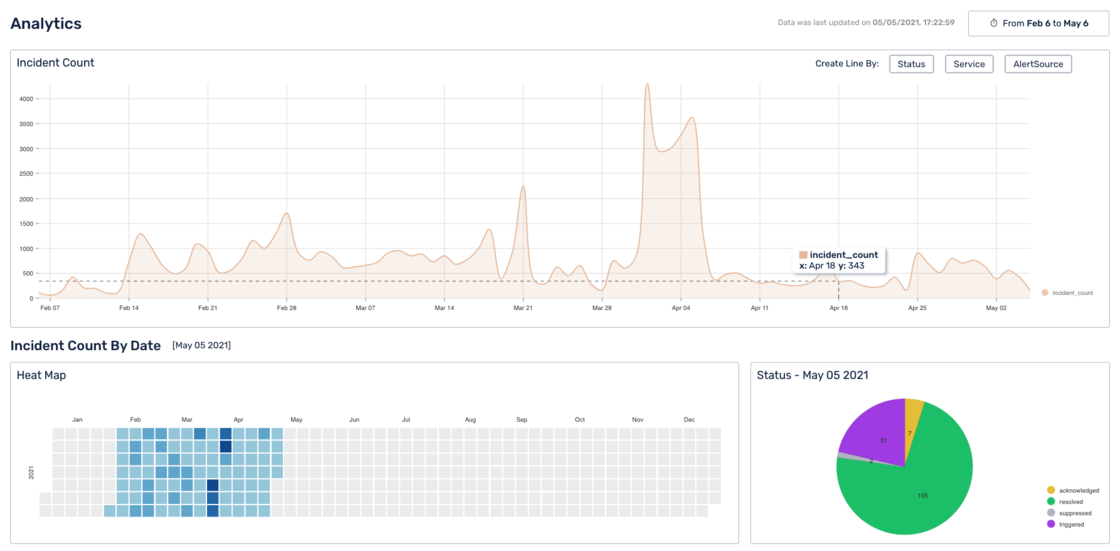Click the Apr 11 x-axis label
1120x551 pixels.
pos(759,308)
